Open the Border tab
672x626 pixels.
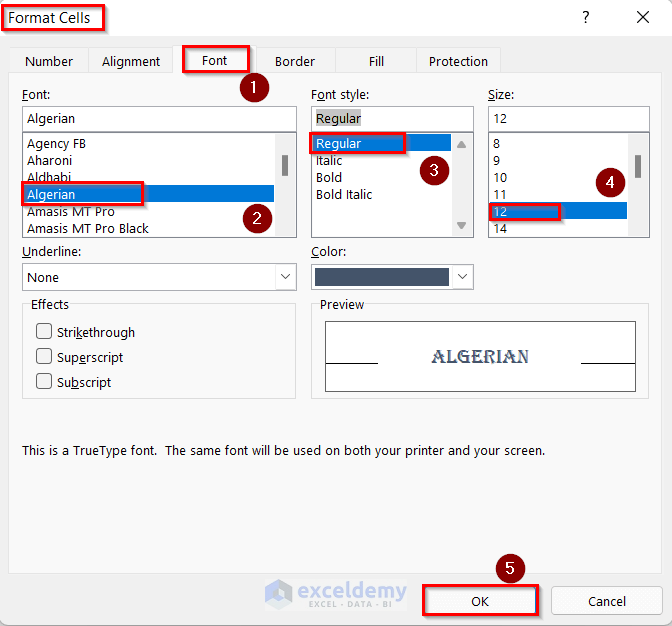295,61
